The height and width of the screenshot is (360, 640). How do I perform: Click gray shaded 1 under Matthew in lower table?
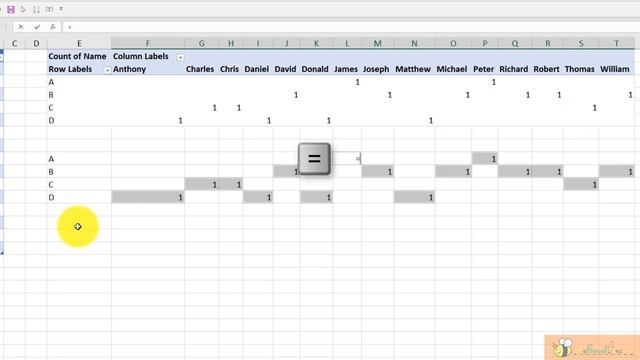tap(414, 197)
